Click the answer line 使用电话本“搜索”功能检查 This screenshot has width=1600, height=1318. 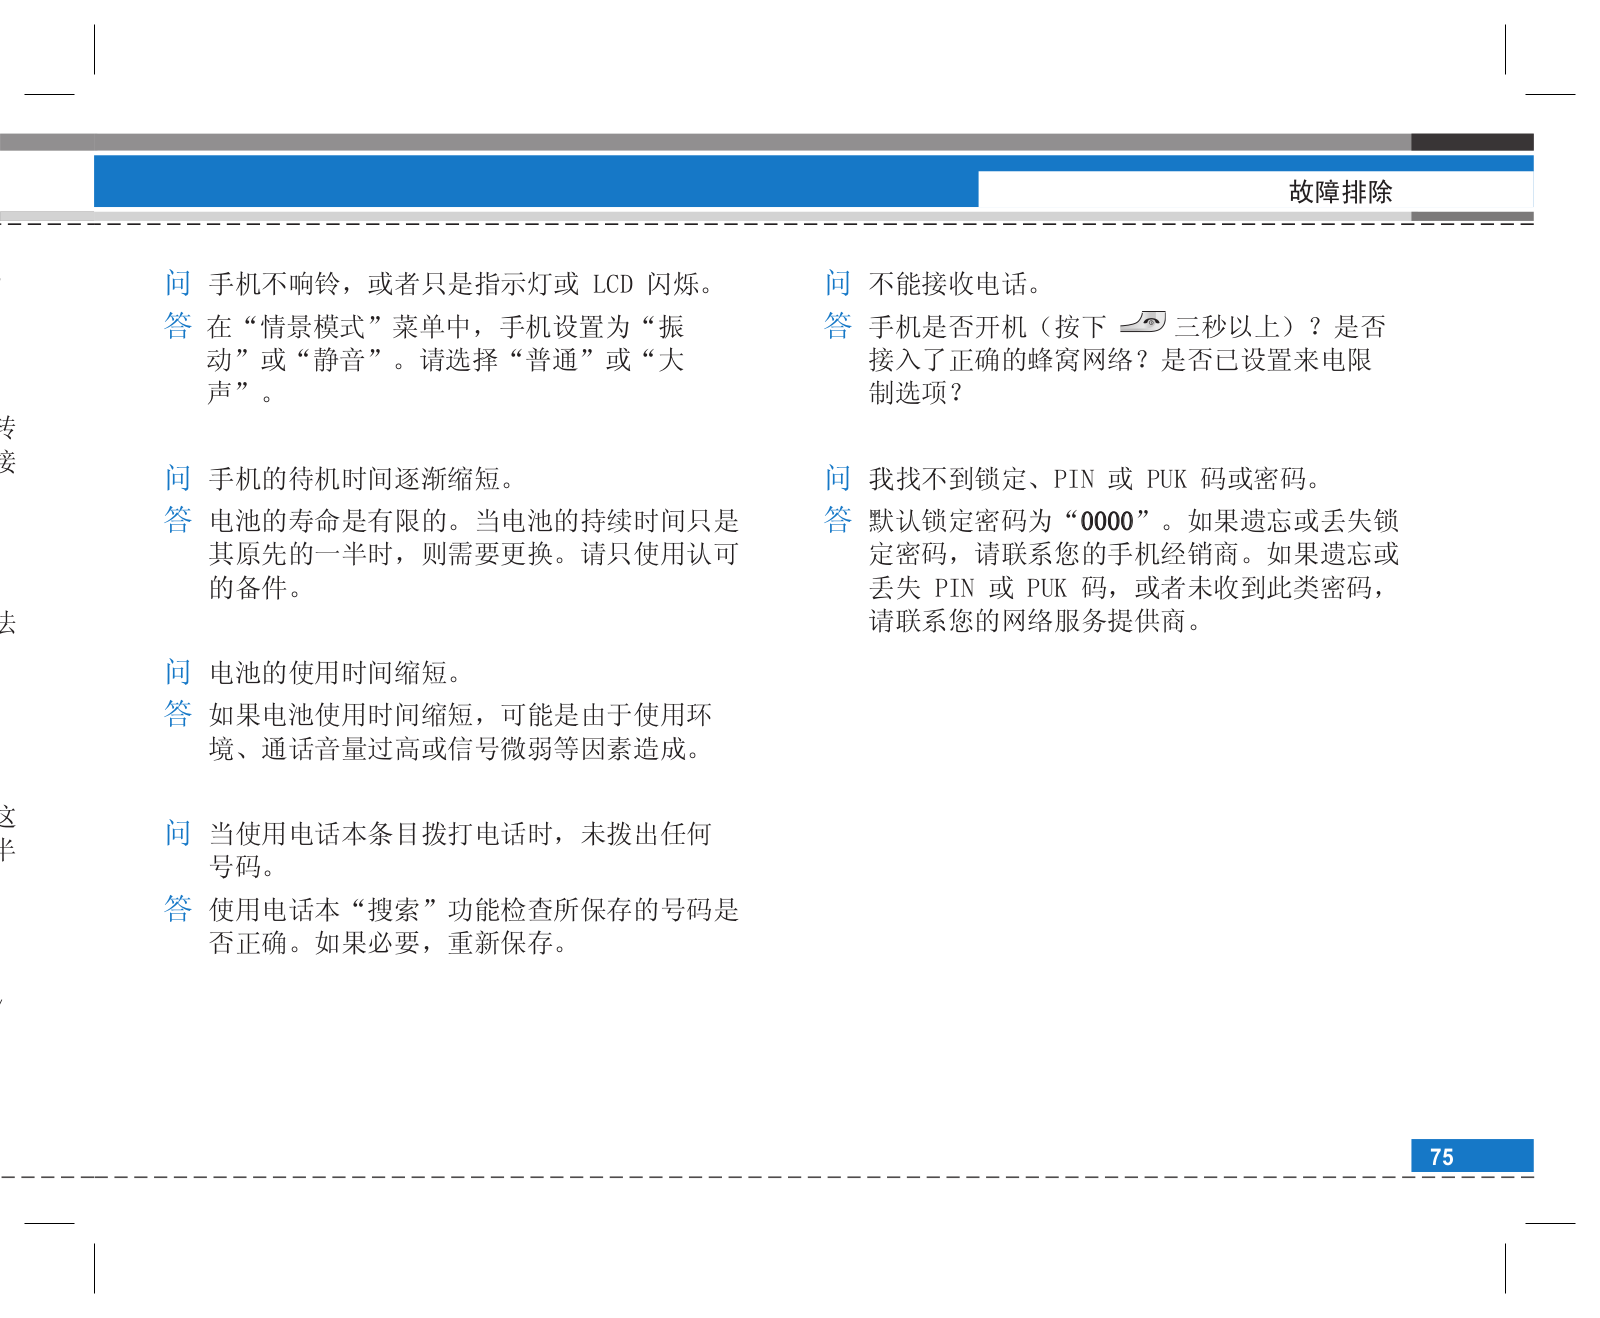click(474, 910)
